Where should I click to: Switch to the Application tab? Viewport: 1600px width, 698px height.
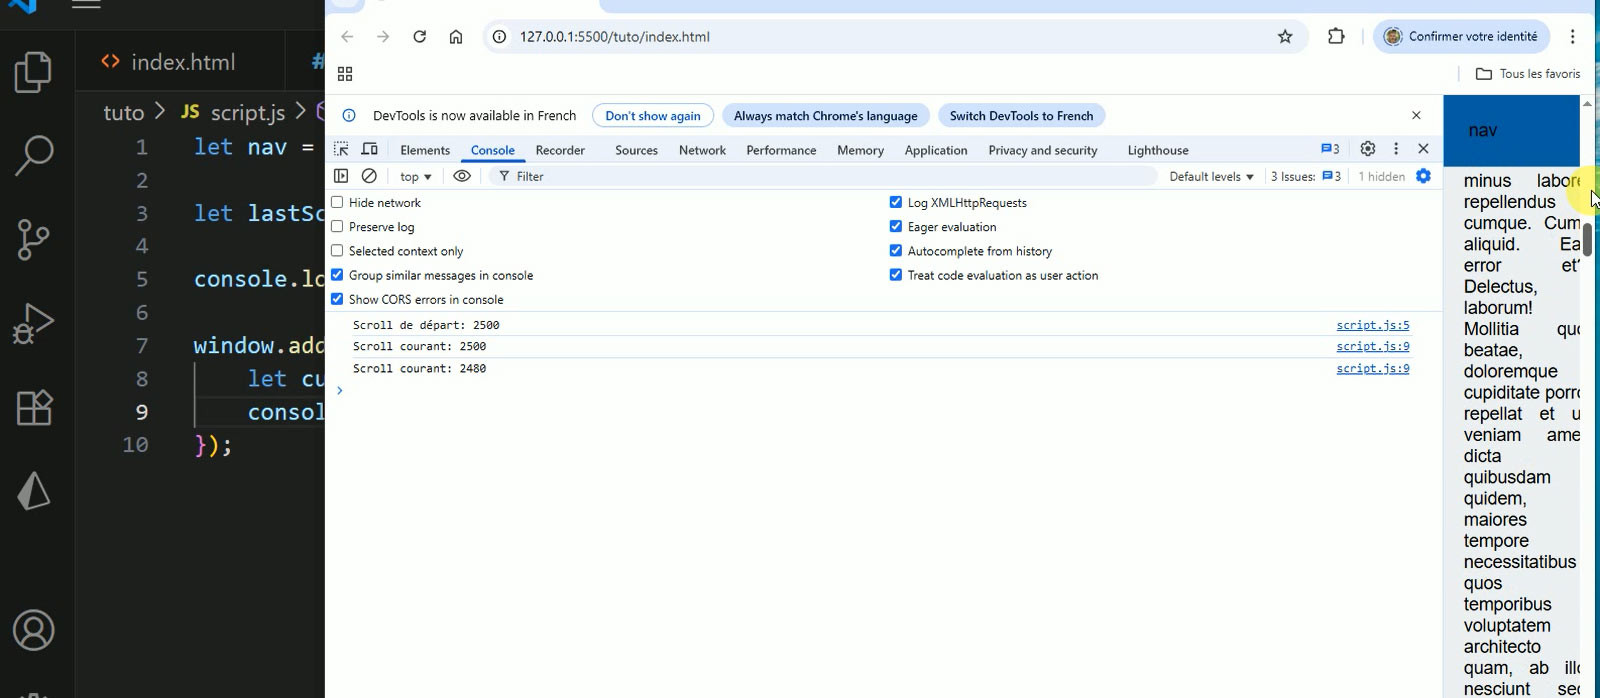point(936,150)
